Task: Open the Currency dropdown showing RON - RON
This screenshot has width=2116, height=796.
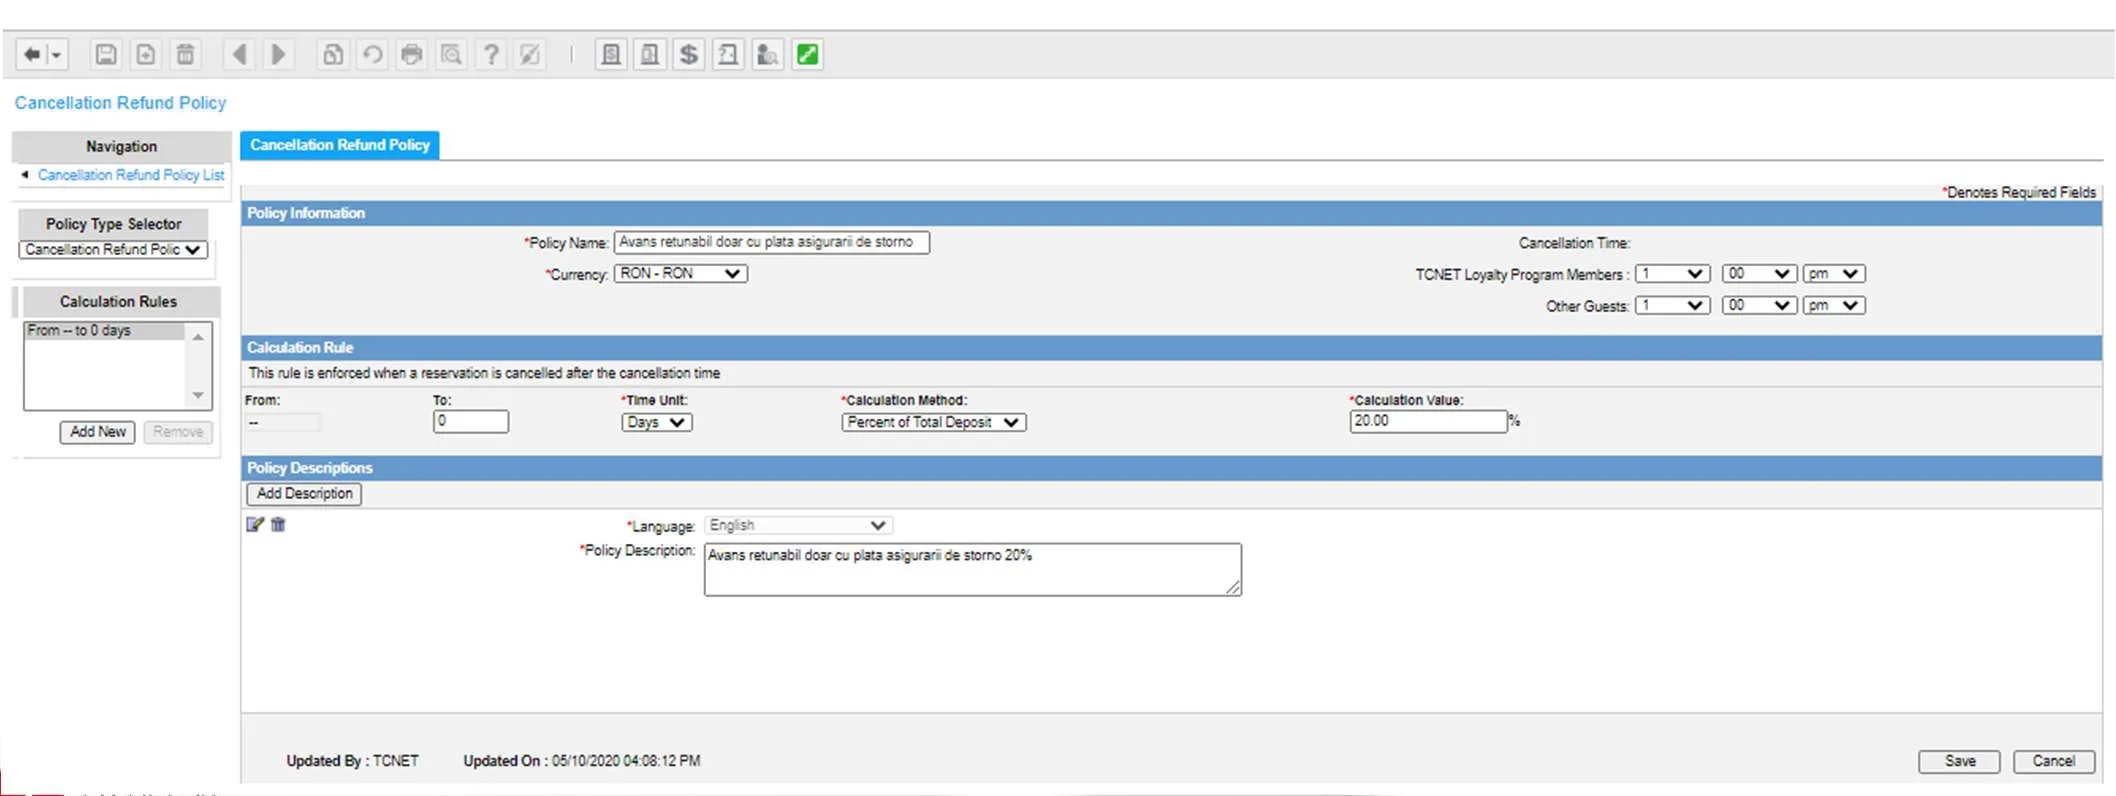Action: coord(680,274)
